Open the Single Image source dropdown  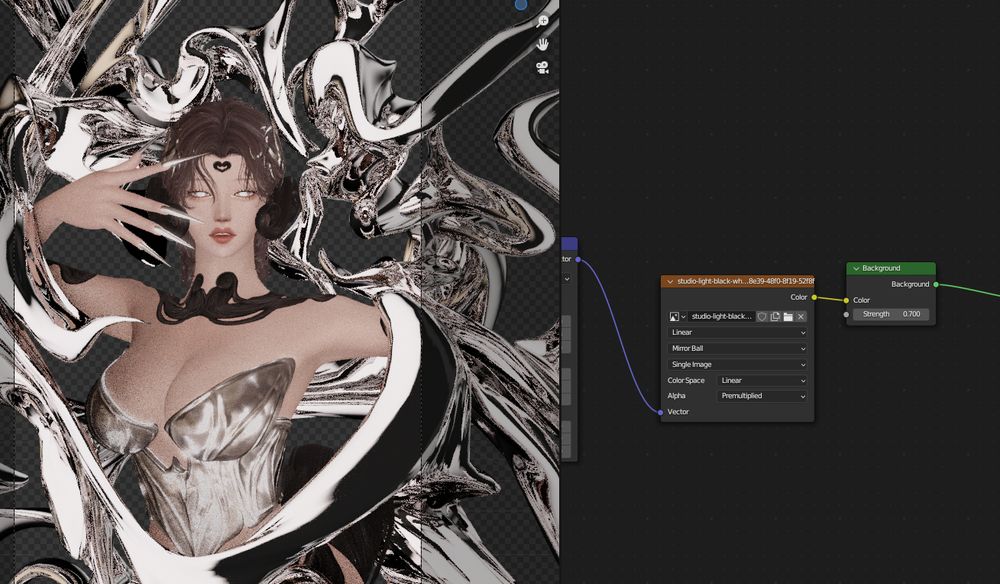coord(738,364)
